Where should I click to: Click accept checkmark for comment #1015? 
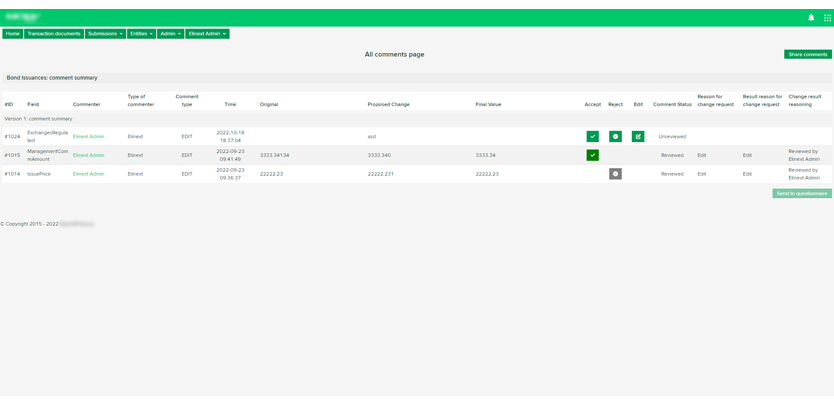tap(593, 155)
